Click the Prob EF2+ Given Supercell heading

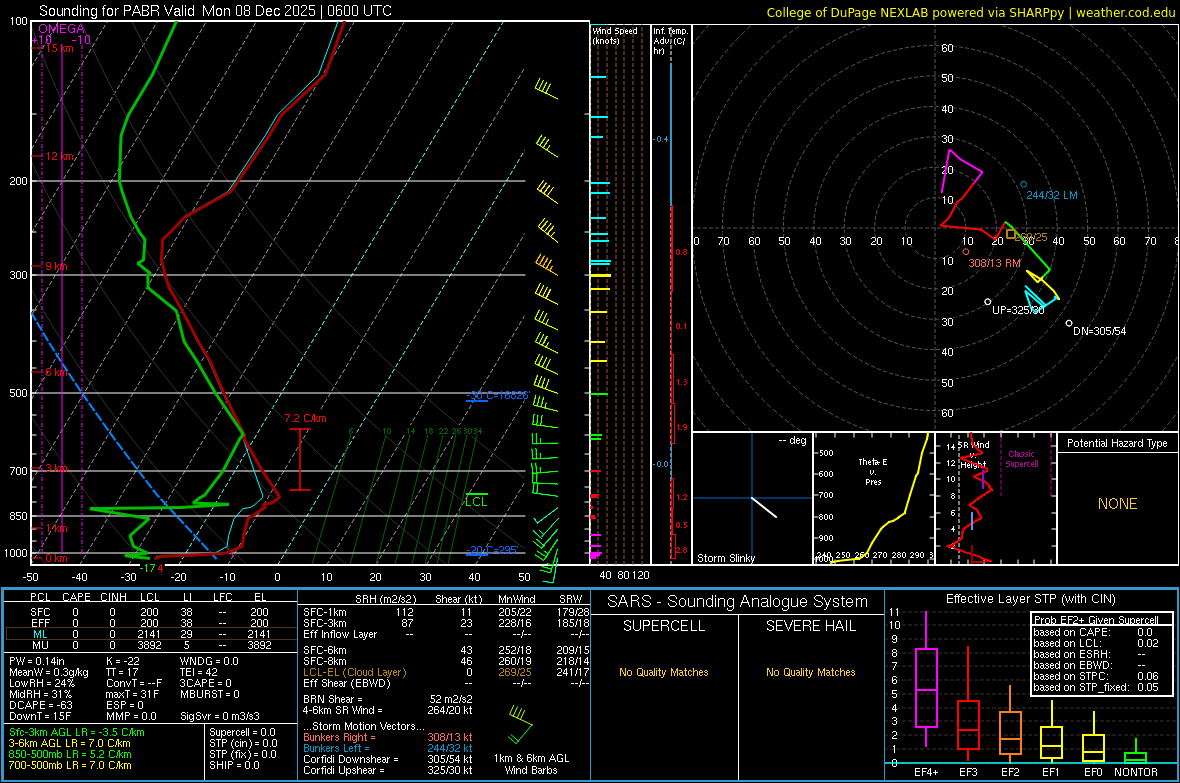1095,620
